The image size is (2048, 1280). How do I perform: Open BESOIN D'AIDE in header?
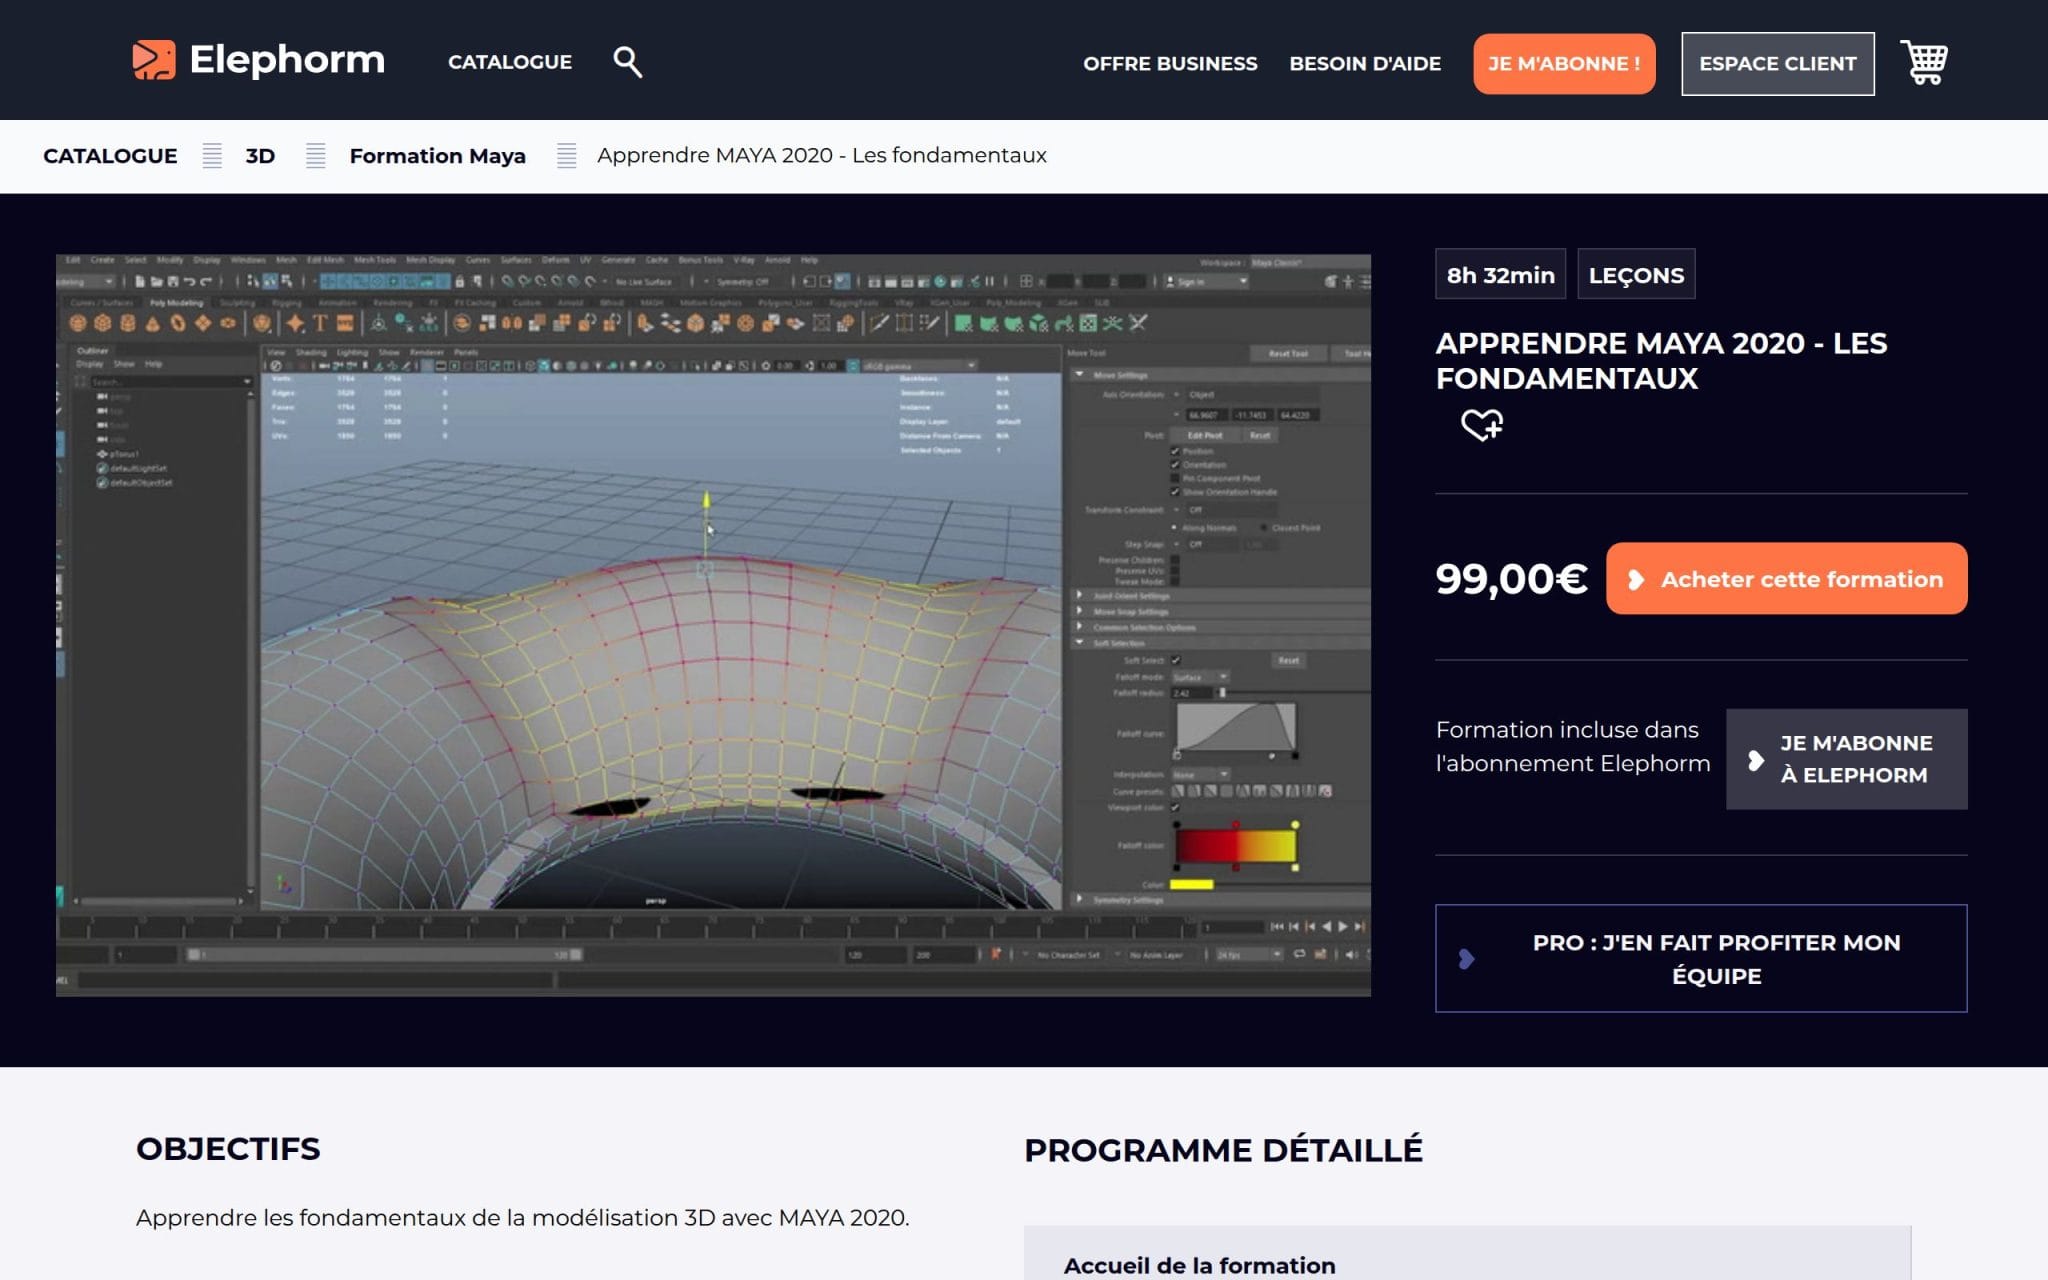click(1365, 63)
